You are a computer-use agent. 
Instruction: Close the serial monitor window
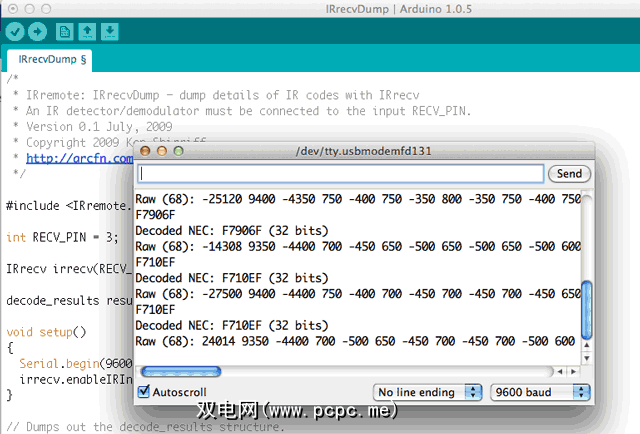click(145, 151)
